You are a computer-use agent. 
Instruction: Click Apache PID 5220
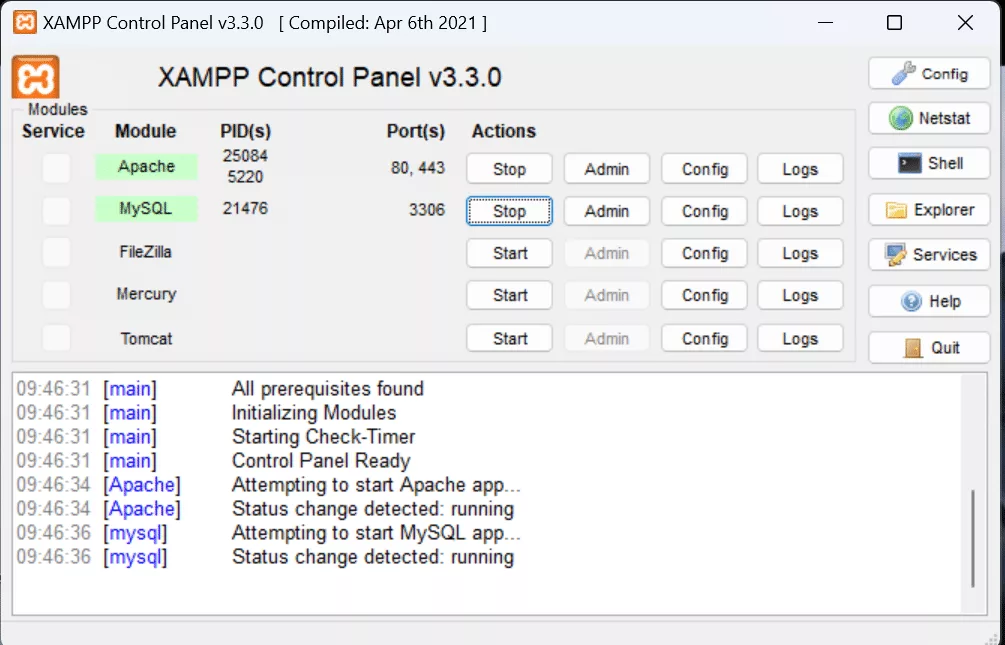point(245,176)
